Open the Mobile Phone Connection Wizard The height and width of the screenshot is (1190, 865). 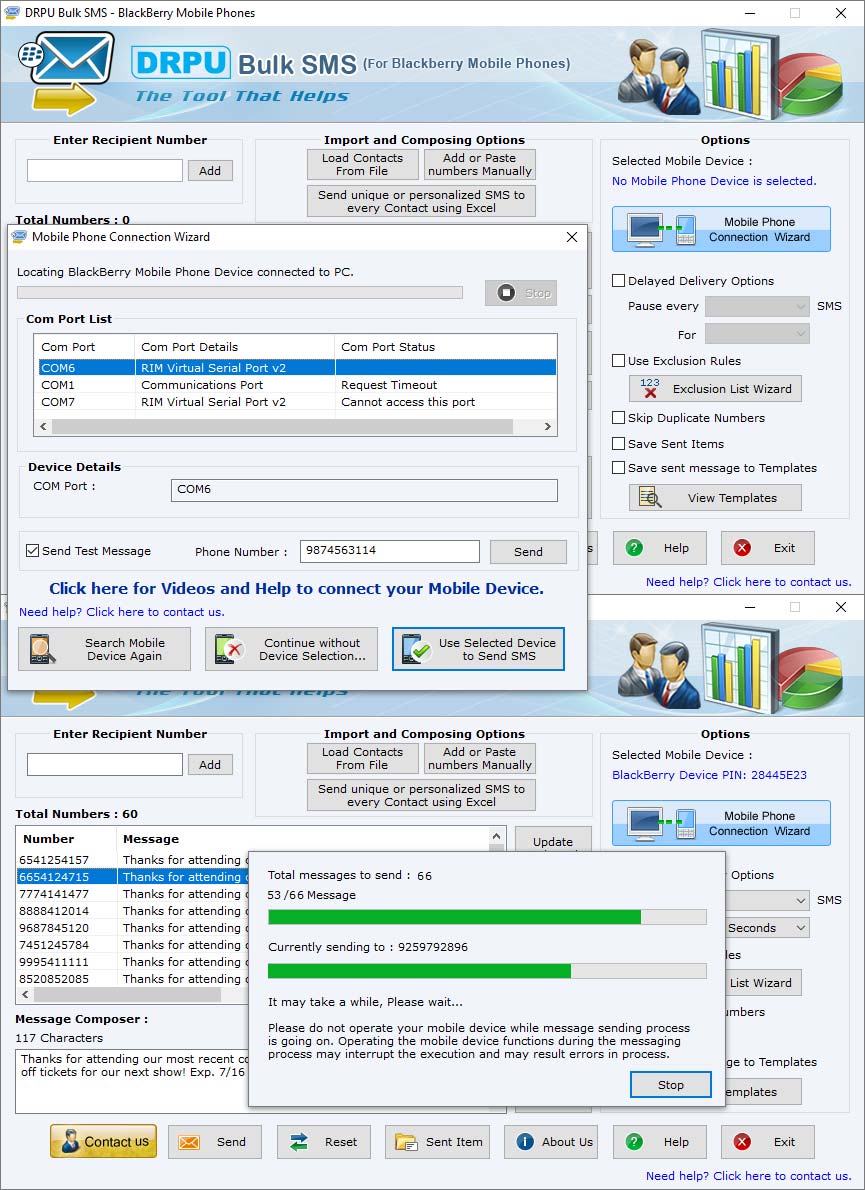(x=721, y=229)
